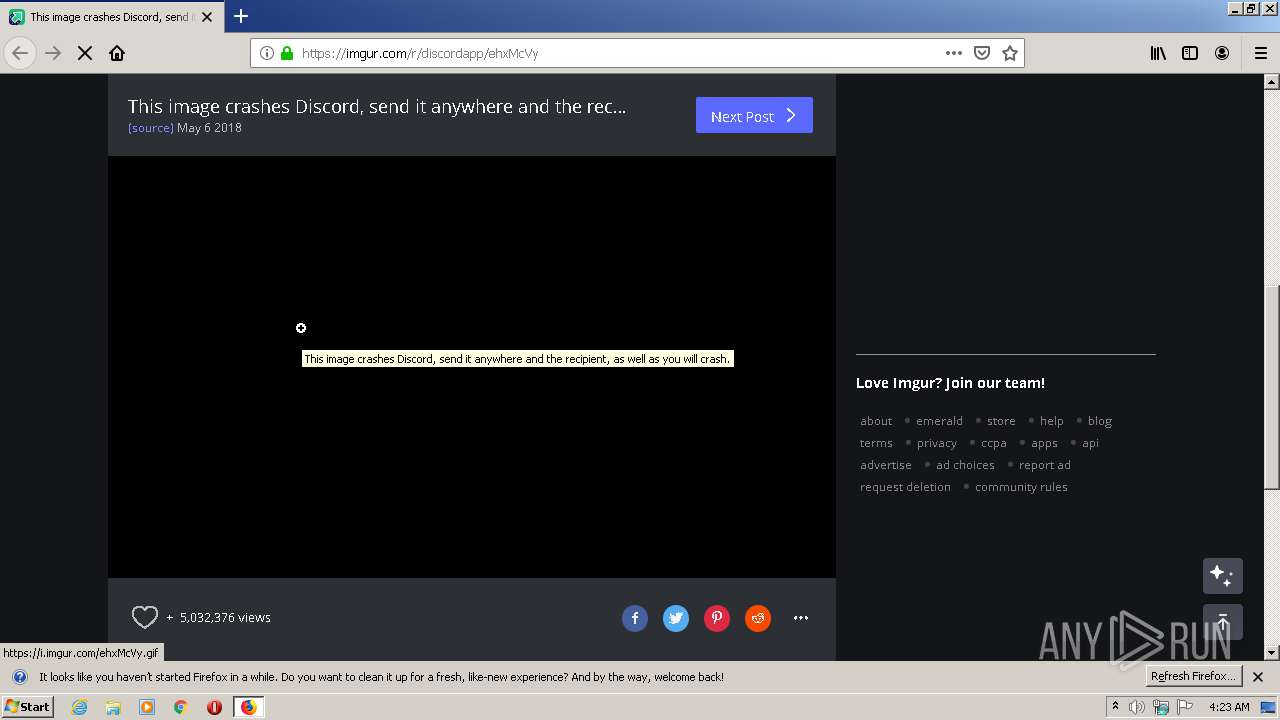Favorite the post with the heart icon

pos(145,618)
